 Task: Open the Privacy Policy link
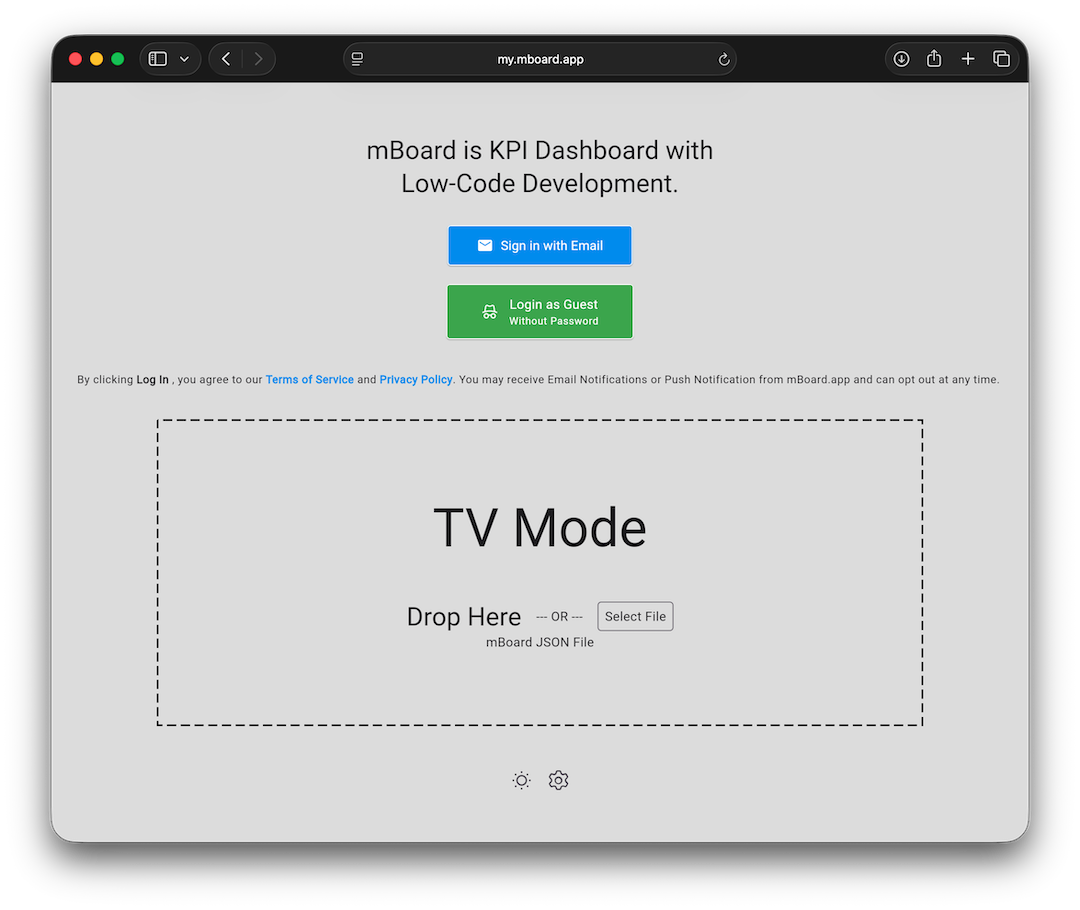tap(415, 379)
